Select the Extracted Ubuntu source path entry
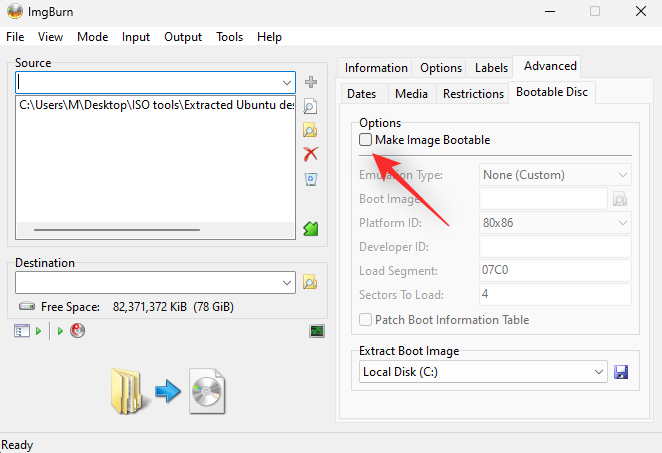Screen dimensions: 662x453 (155, 105)
